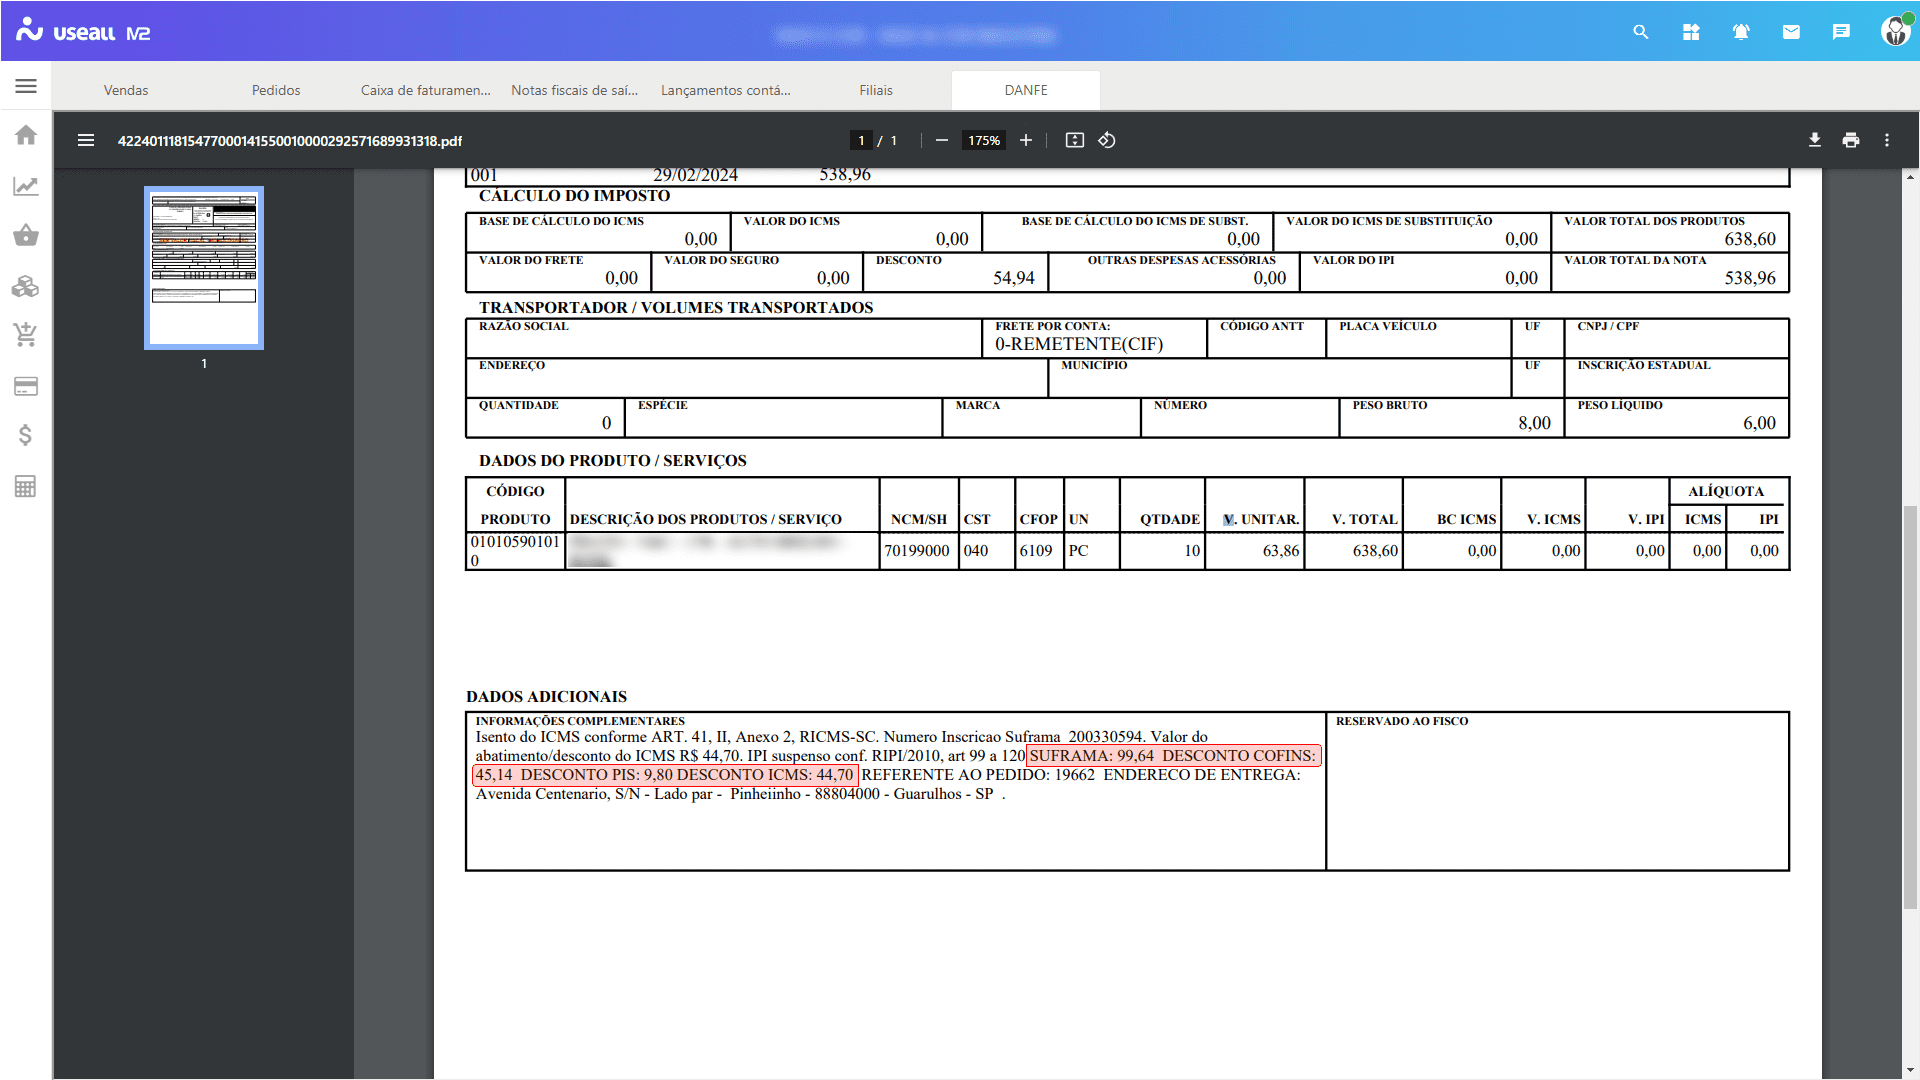Image resolution: width=1920 pixels, height=1080 pixels.
Task: Print the DANFE PDF
Action: pyautogui.click(x=1851, y=141)
